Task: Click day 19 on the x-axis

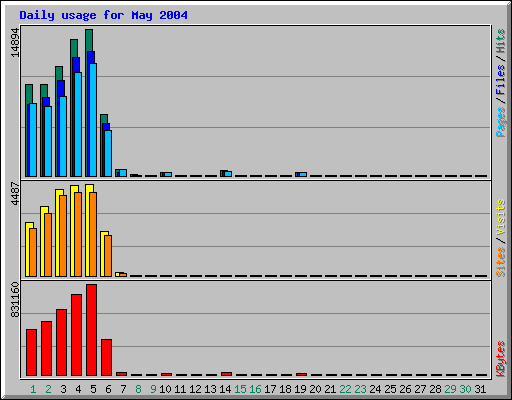Action: pos(300,389)
